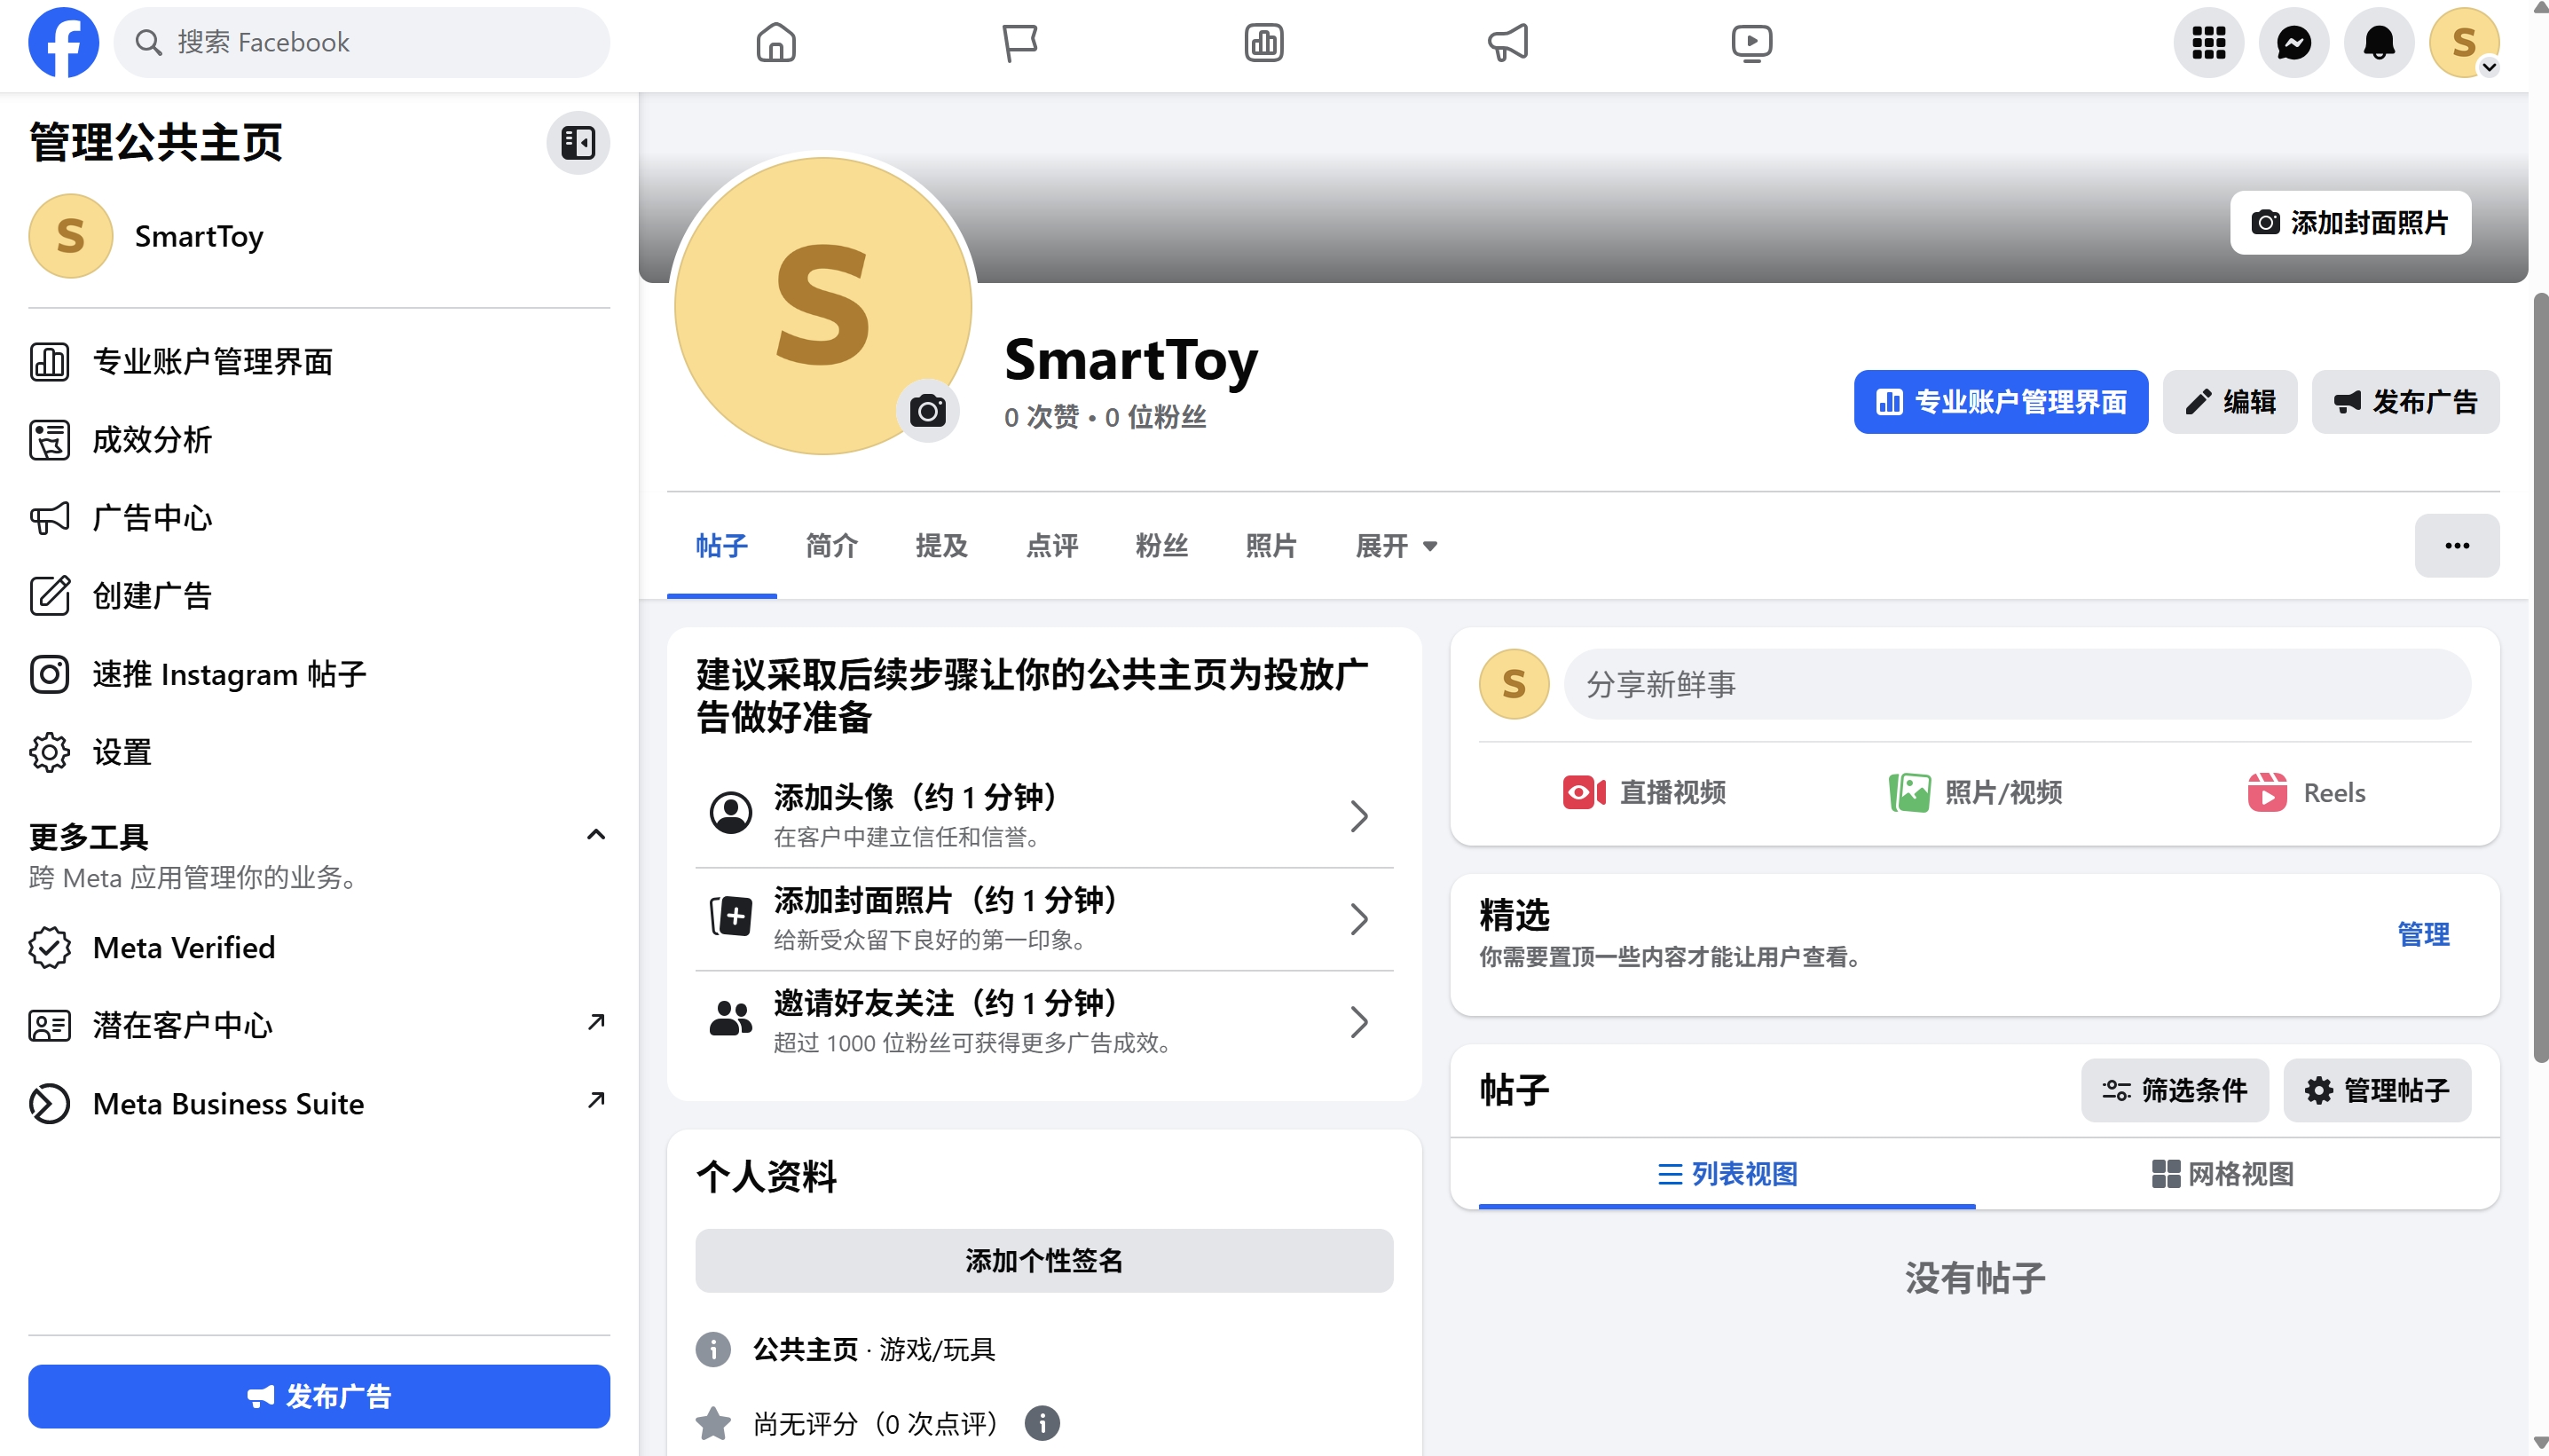Open Messenger from the top bar
The height and width of the screenshot is (1456, 2549).
(x=2294, y=42)
